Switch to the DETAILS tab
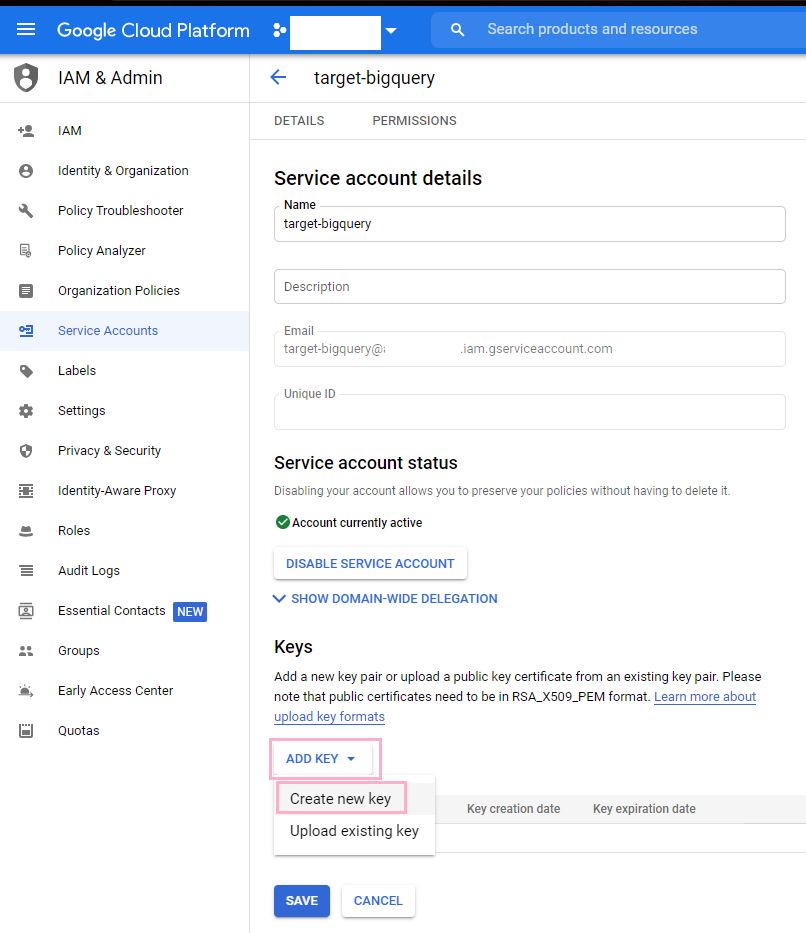This screenshot has height=933, width=806. 299,121
